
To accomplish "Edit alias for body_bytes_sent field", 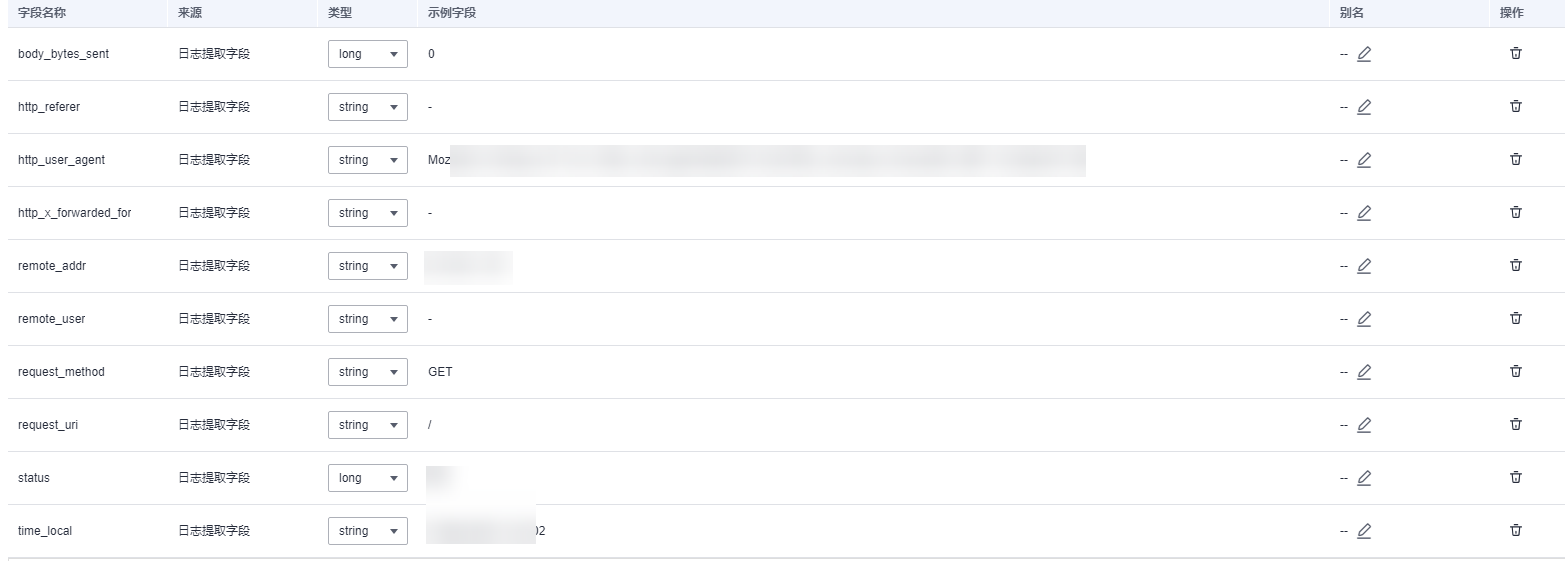I will pos(1364,54).
